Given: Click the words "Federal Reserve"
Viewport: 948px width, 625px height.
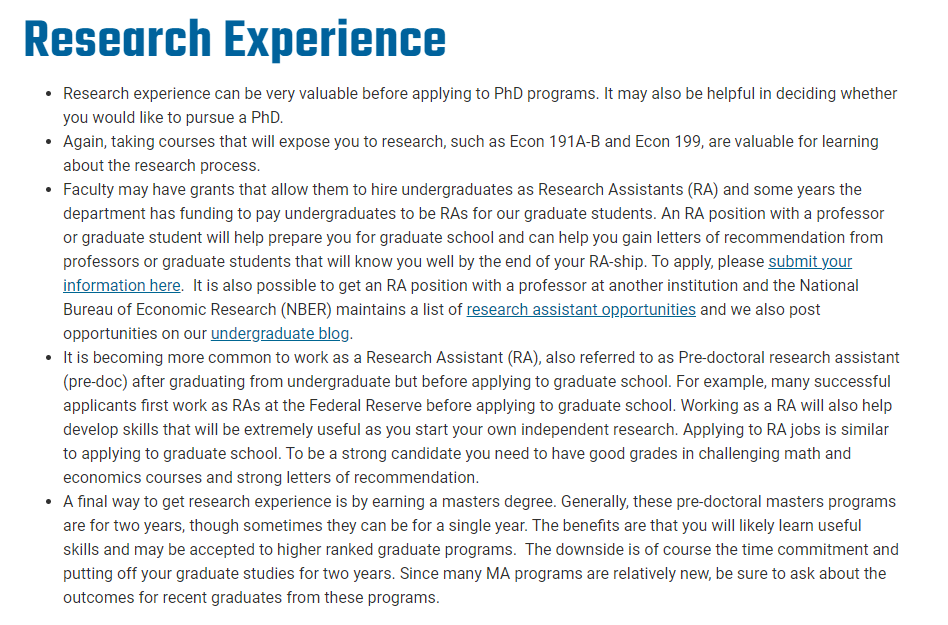Looking at the screenshot, I should [365, 406].
